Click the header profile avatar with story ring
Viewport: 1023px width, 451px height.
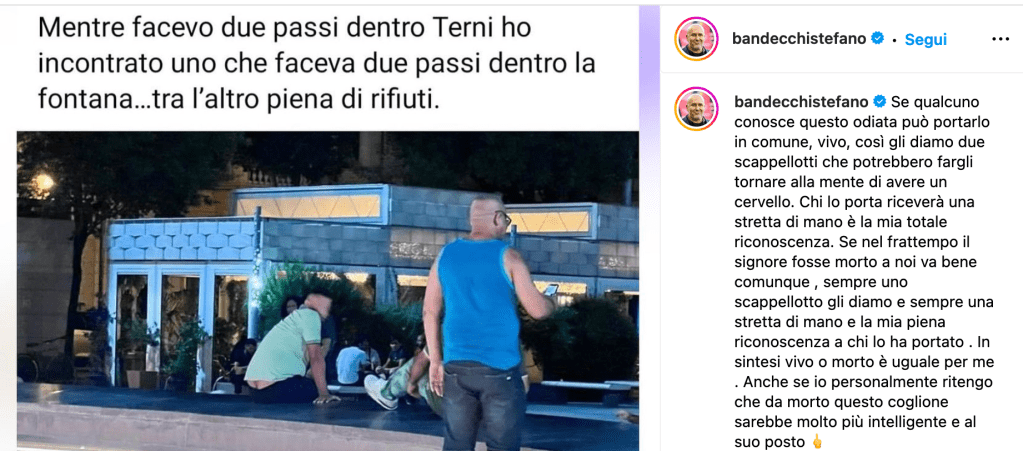pos(696,39)
